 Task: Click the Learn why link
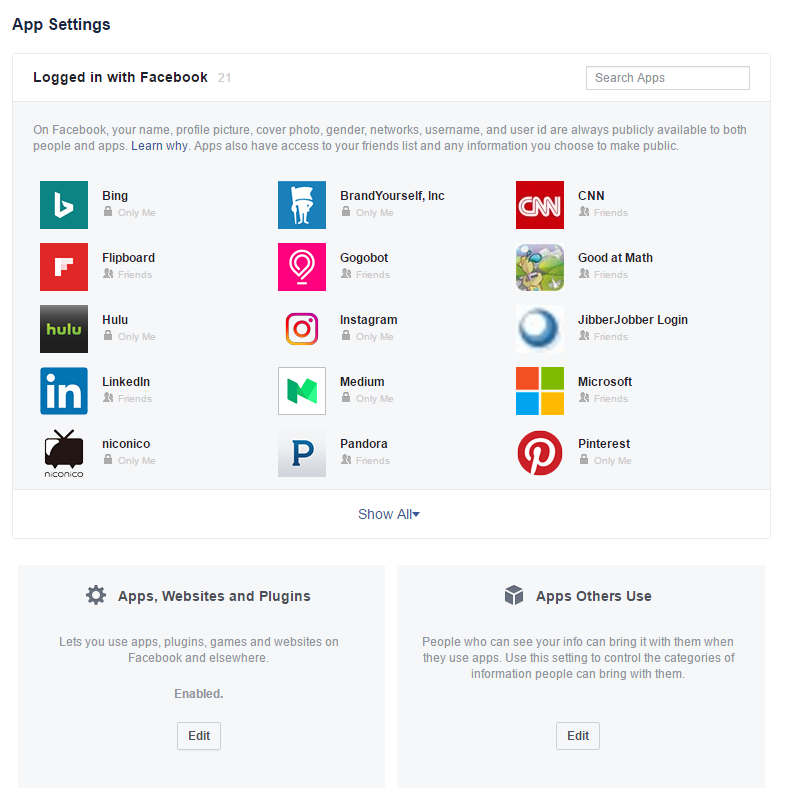coord(159,146)
